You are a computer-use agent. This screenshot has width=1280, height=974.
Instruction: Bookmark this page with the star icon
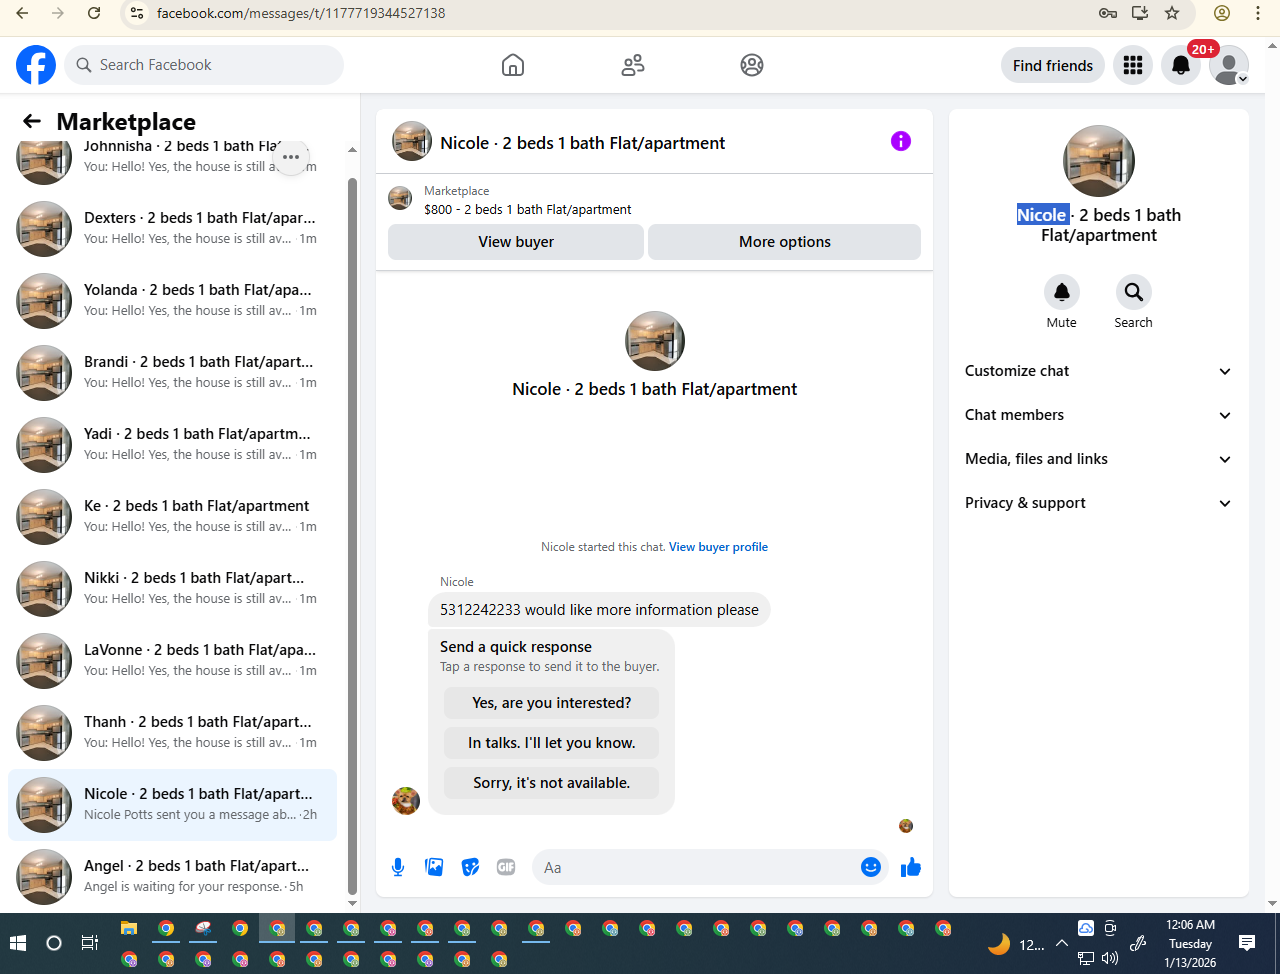point(1172,13)
